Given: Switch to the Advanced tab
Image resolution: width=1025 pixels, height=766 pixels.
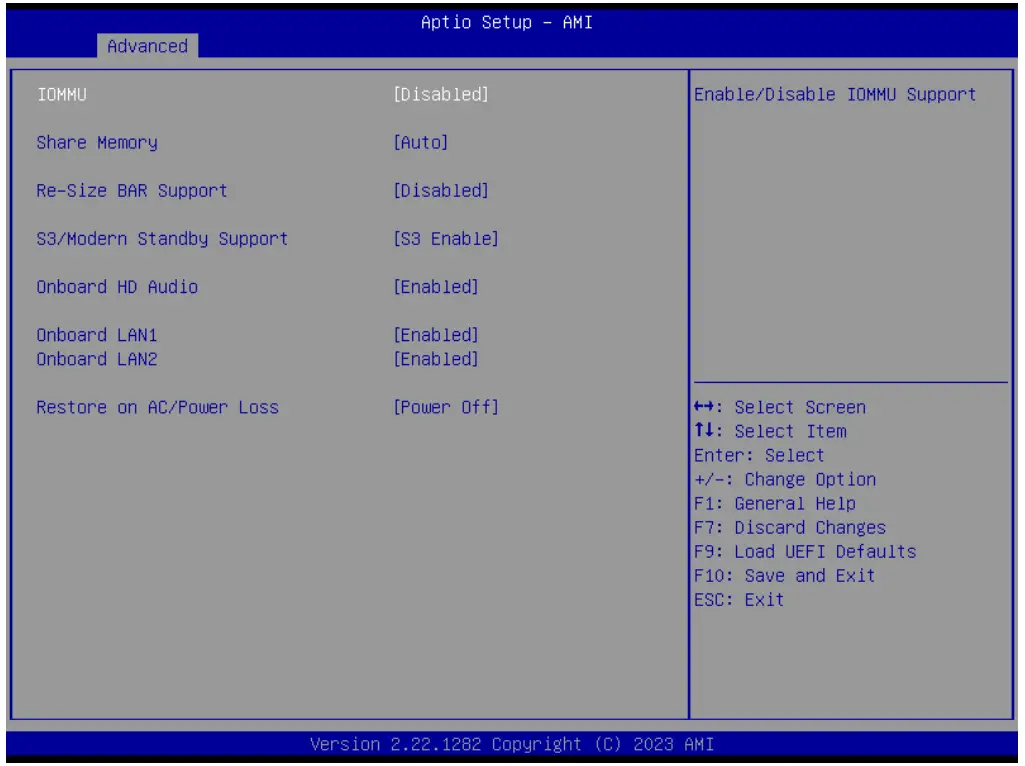Looking at the screenshot, I should (x=147, y=46).
